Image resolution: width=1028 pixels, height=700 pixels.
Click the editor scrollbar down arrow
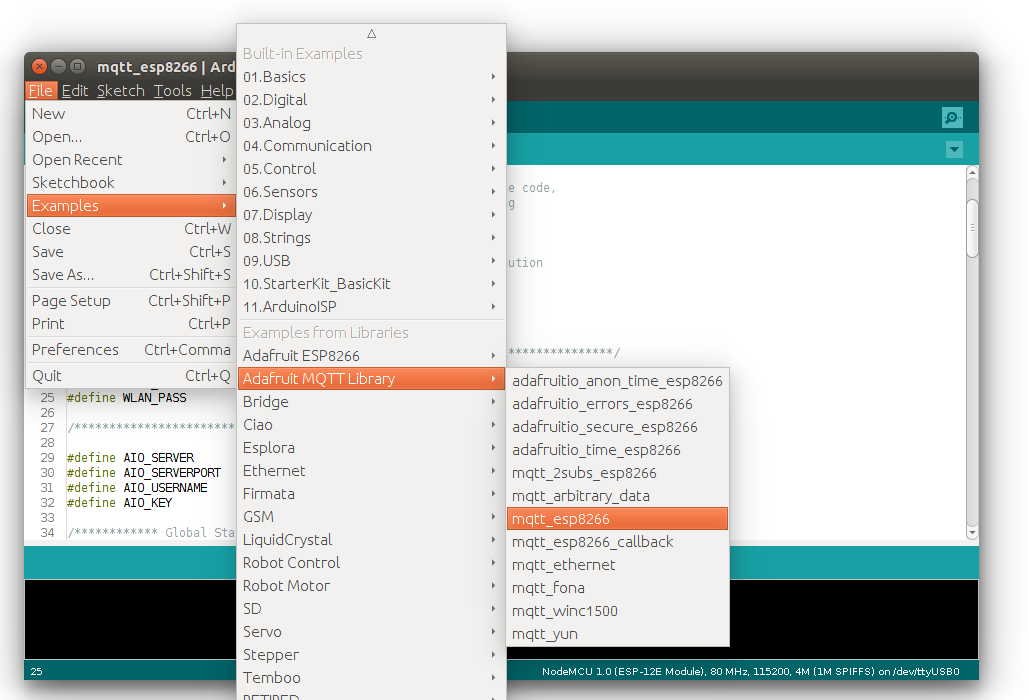point(972,533)
